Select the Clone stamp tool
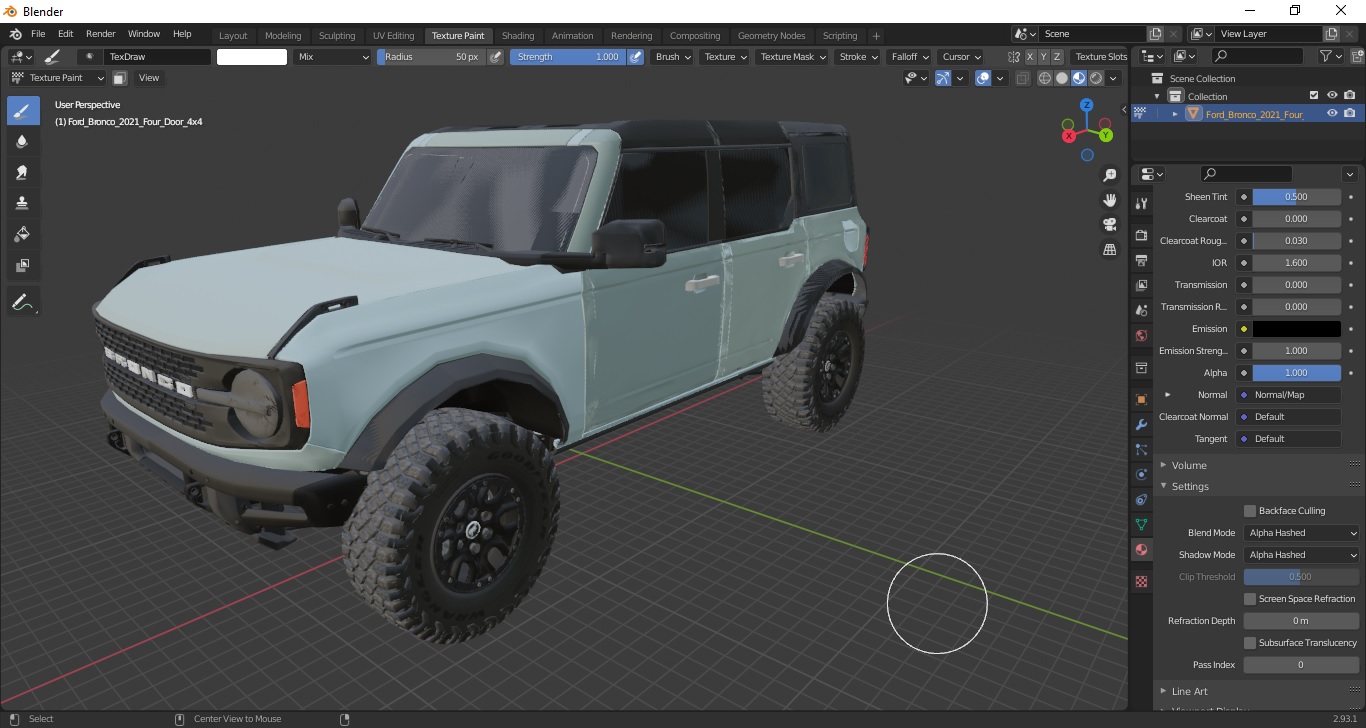The height and width of the screenshot is (728, 1366). pos(23,203)
